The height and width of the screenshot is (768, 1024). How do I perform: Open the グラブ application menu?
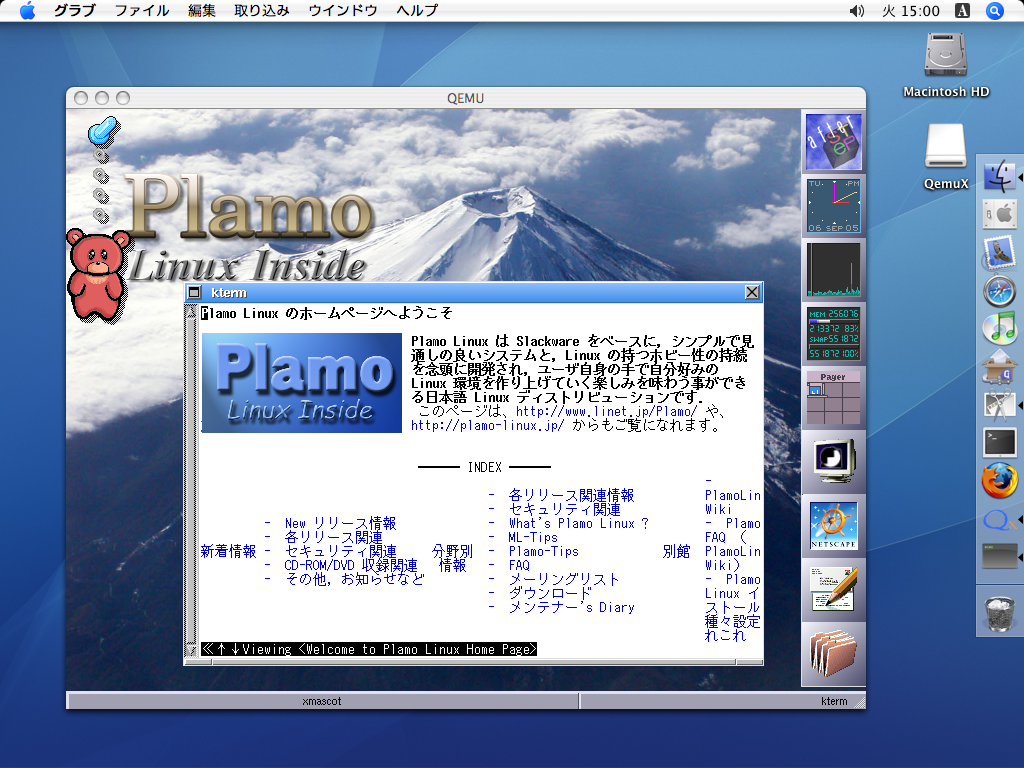point(74,10)
